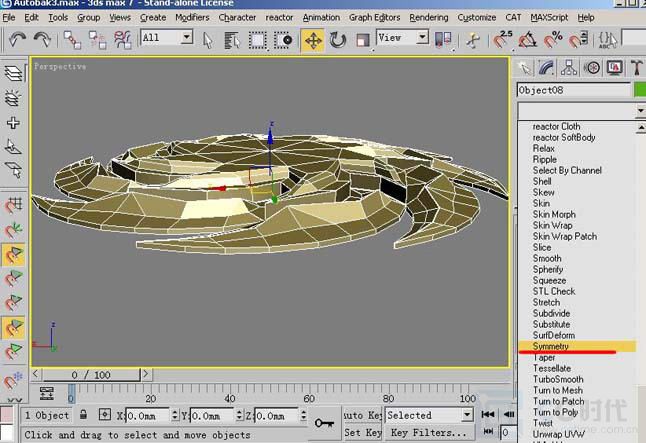Toggle the grid snap magnet in left toolbar
This screenshot has height=443, width=646.
pos(13,205)
